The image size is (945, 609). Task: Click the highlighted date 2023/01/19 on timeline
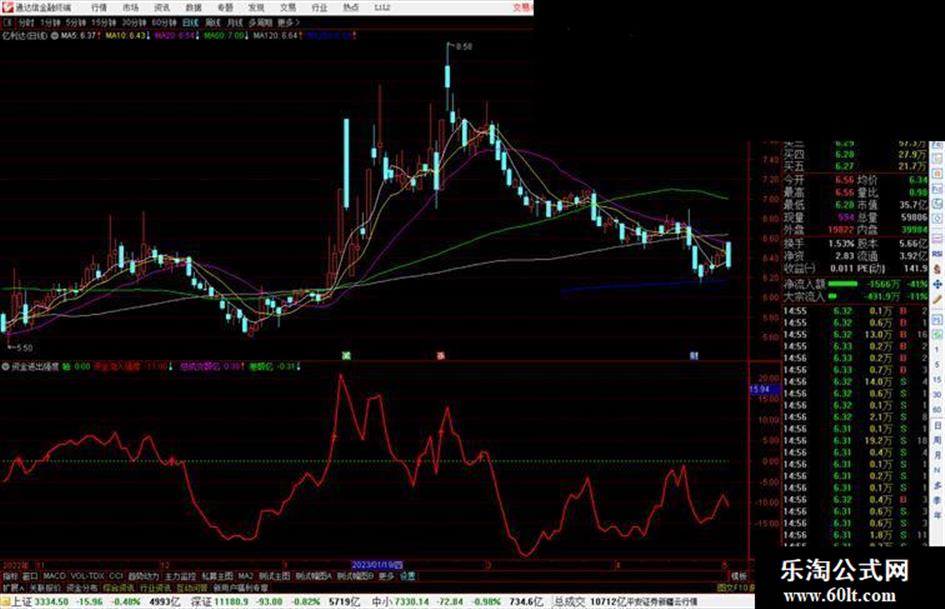click(x=377, y=565)
